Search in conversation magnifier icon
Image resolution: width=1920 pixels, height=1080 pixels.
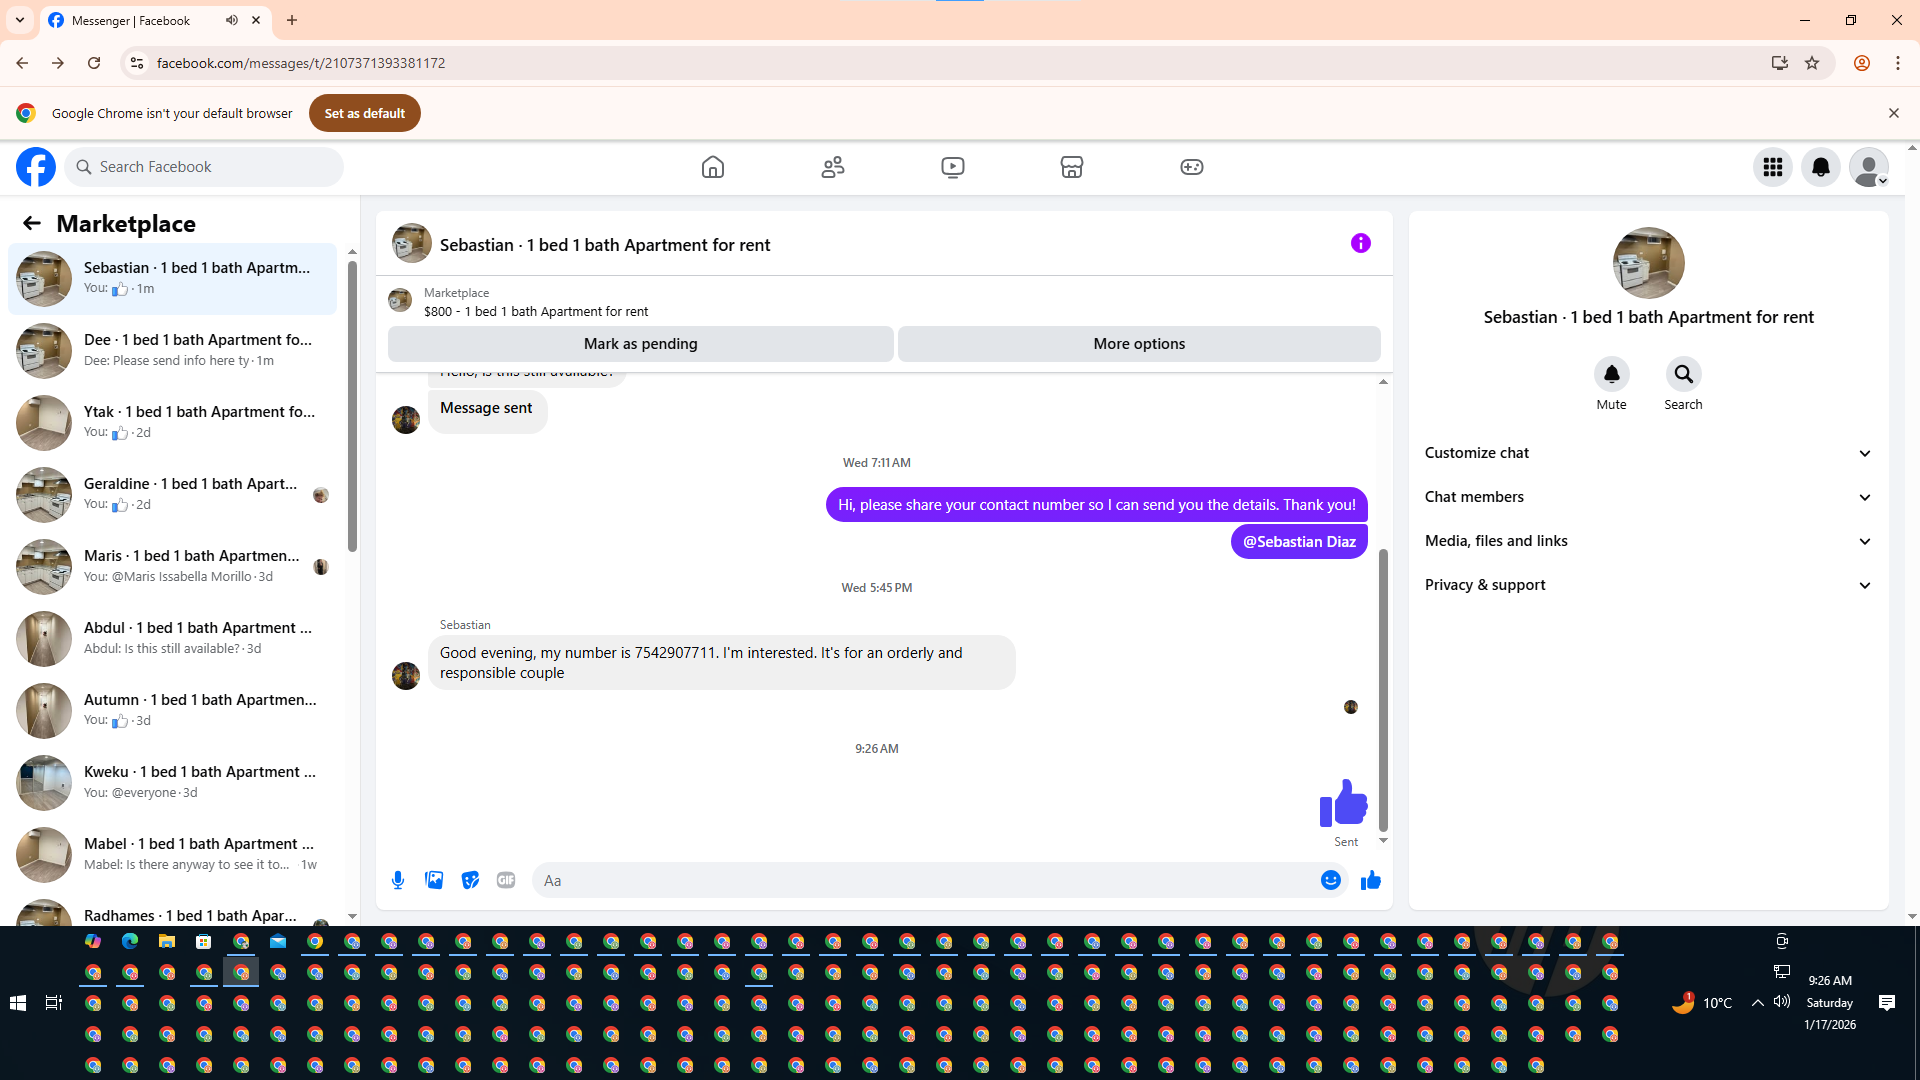click(x=1683, y=374)
